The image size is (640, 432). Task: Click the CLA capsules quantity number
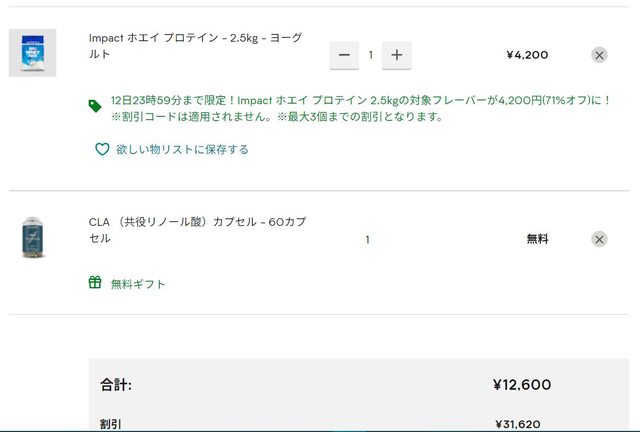click(368, 239)
